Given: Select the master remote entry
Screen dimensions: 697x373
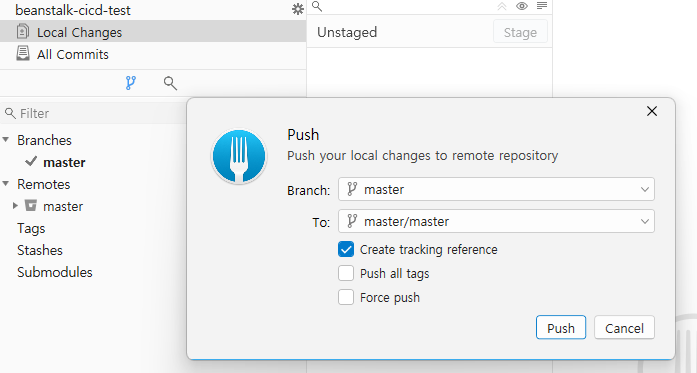Looking at the screenshot, I should pyautogui.click(x=63, y=206).
